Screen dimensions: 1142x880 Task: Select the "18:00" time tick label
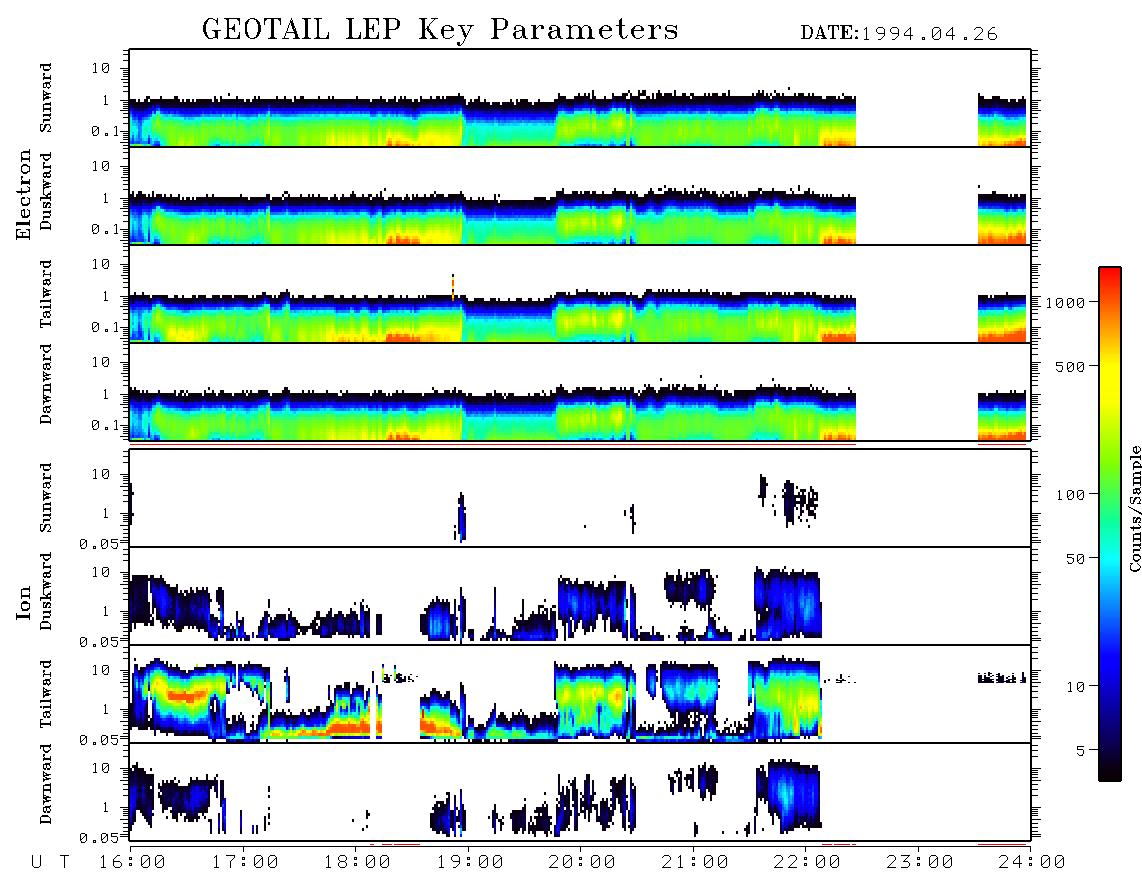(358, 863)
